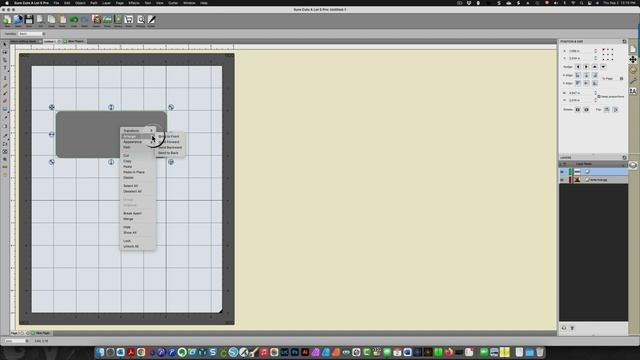Open the Library toolbar icon
The height and width of the screenshot is (360, 640).
[118, 20]
